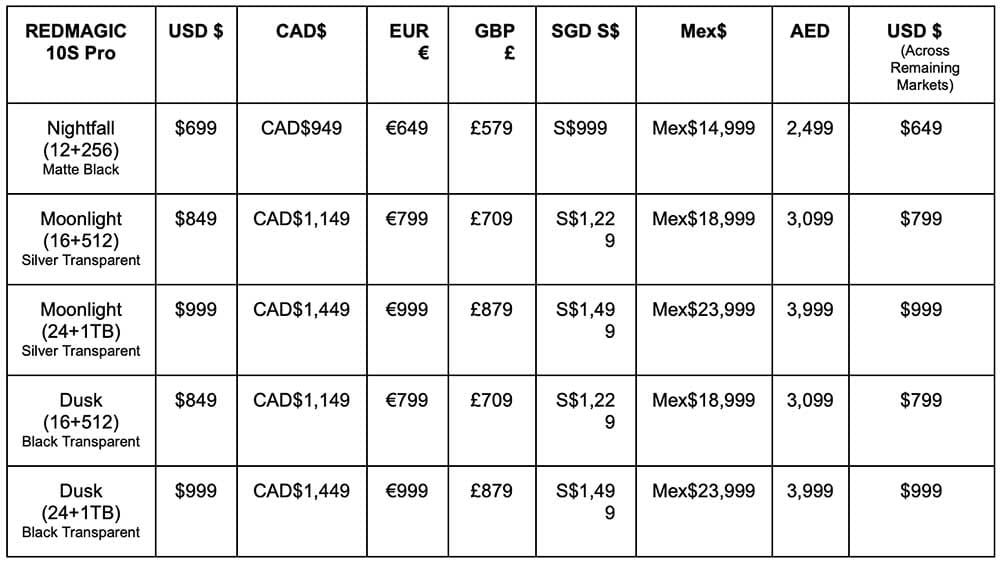Select the 2,499 AED price cell
Viewport: 1000px width, 563px height.
[809, 128]
